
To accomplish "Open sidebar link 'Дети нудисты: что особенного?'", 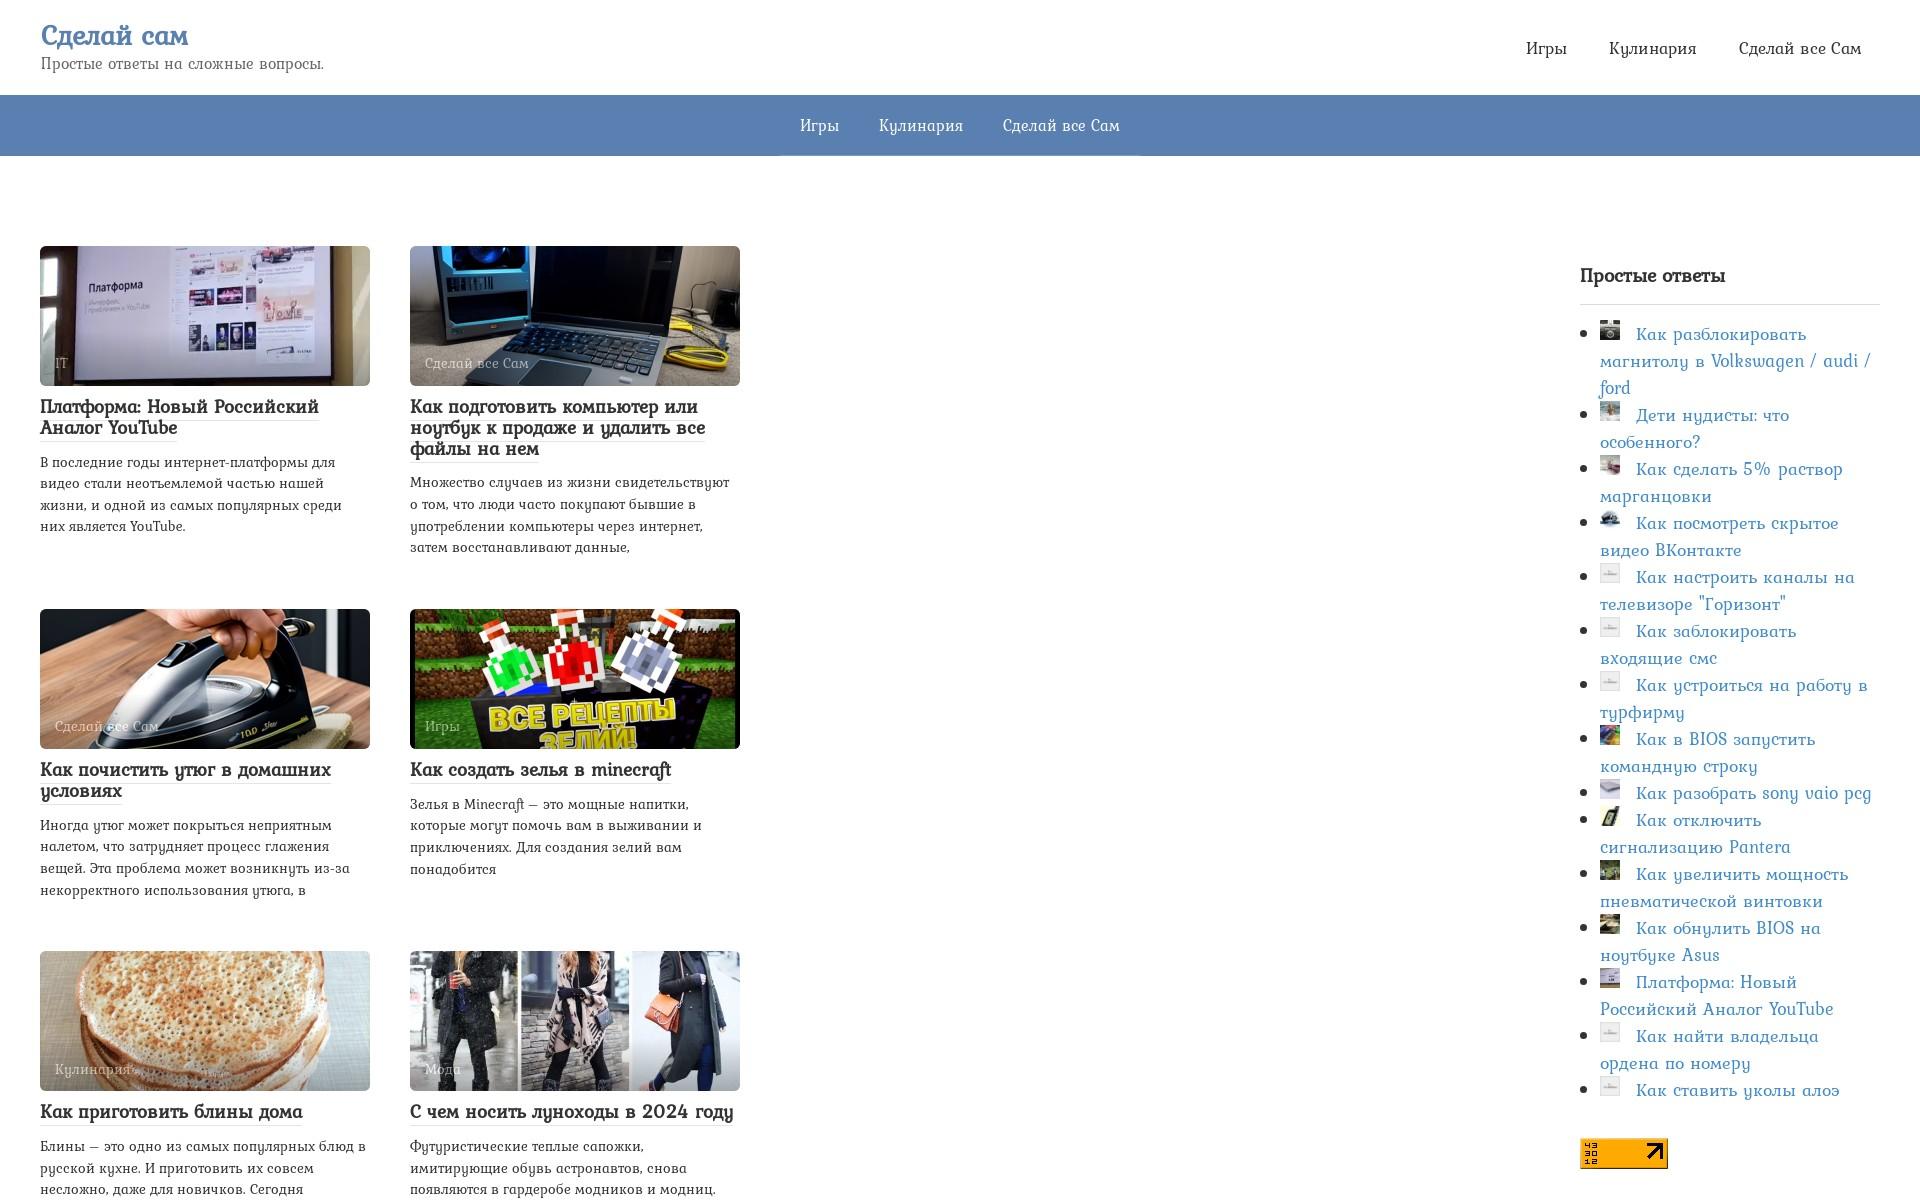I will coord(1695,428).
